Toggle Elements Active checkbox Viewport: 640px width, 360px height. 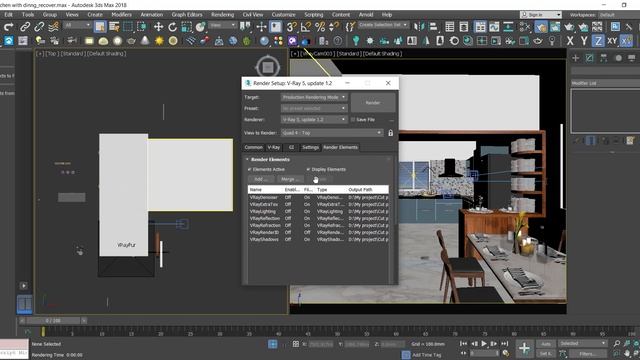click(249, 169)
